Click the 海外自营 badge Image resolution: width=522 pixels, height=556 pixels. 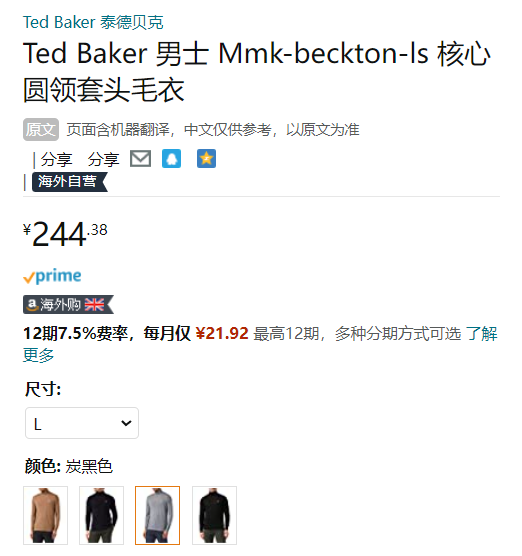(70, 182)
